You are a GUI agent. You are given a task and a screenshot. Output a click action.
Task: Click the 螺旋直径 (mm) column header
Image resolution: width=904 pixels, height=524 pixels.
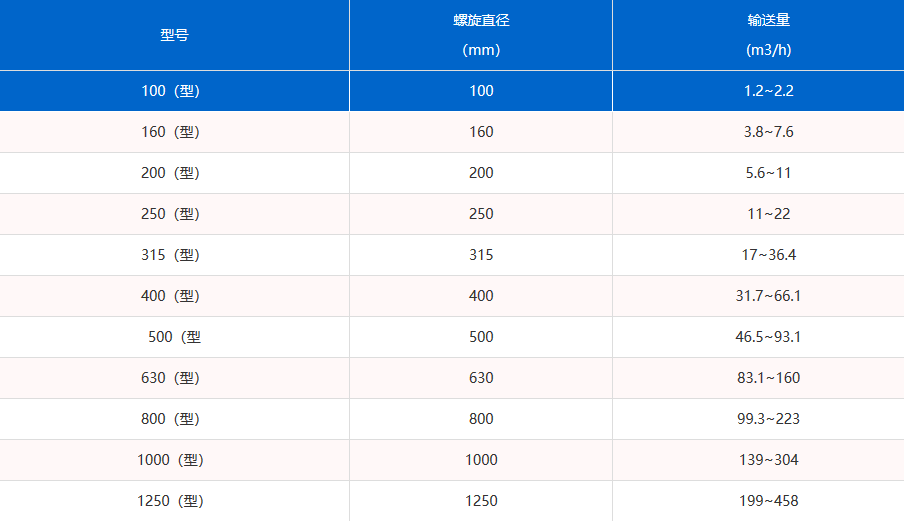click(x=481, y=35)
